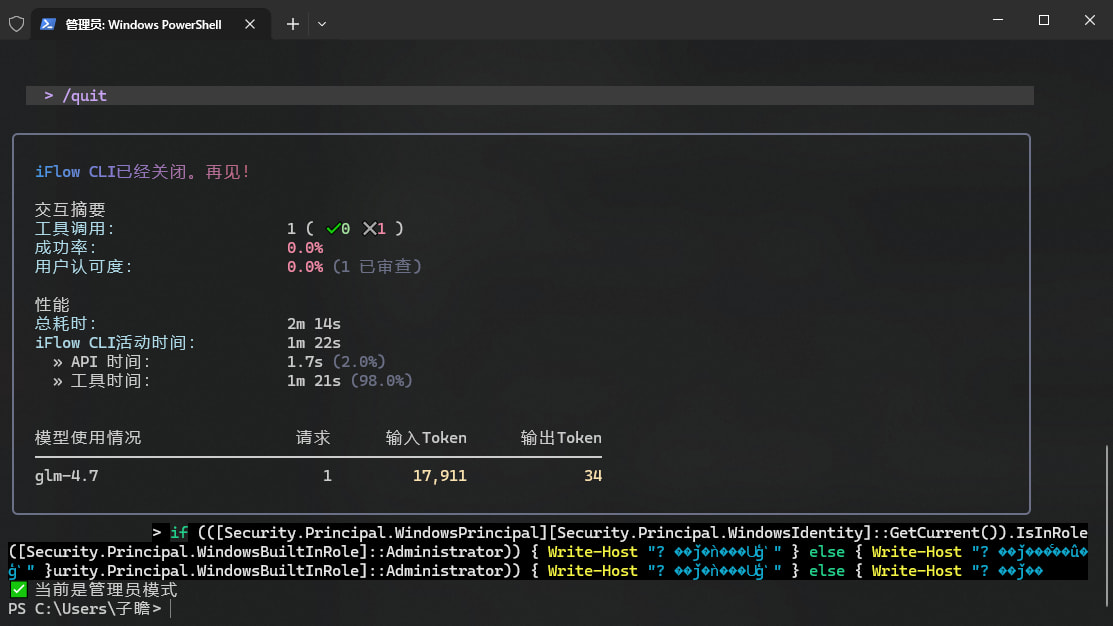Click the vertical scrollbar thumb
The height and width of the screenshot is (626, 1113).
(x=1107, y=530)
